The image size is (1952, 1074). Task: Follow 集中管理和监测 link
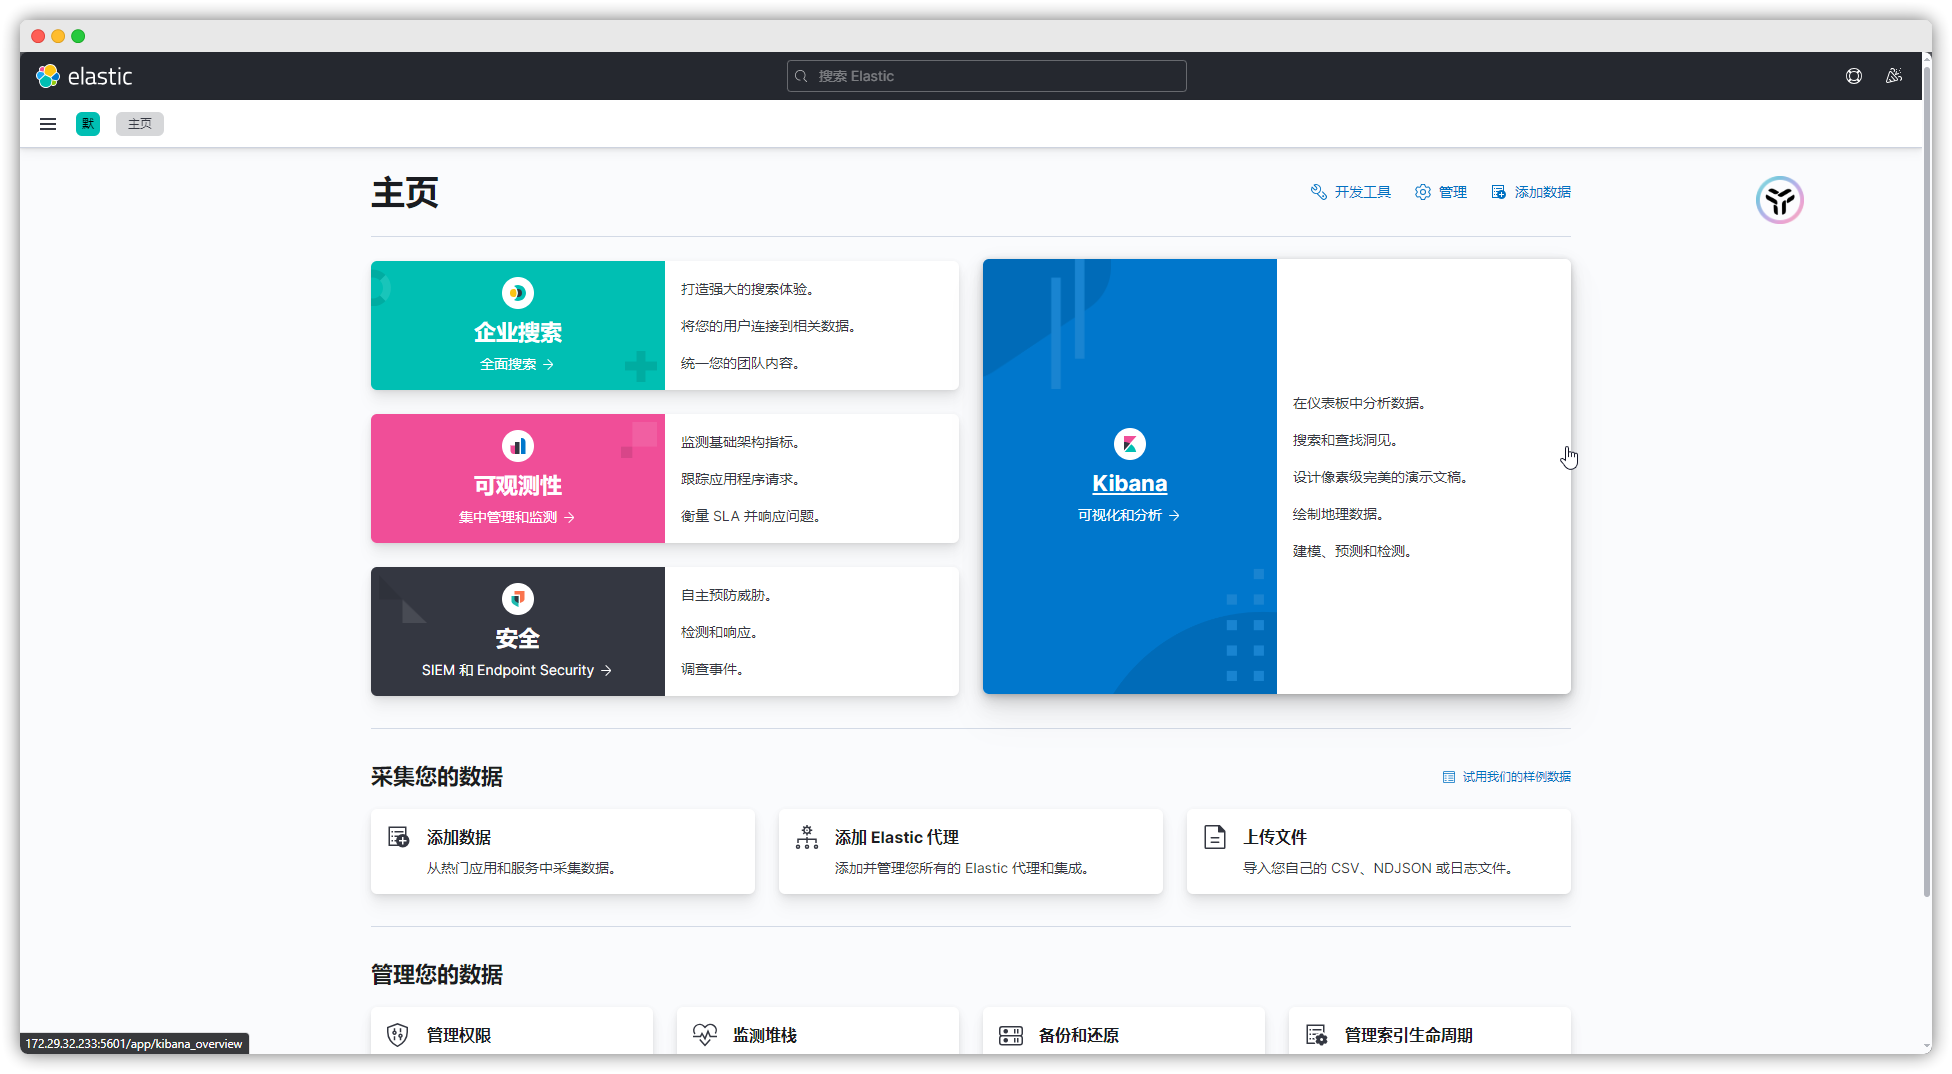point(517,517)
